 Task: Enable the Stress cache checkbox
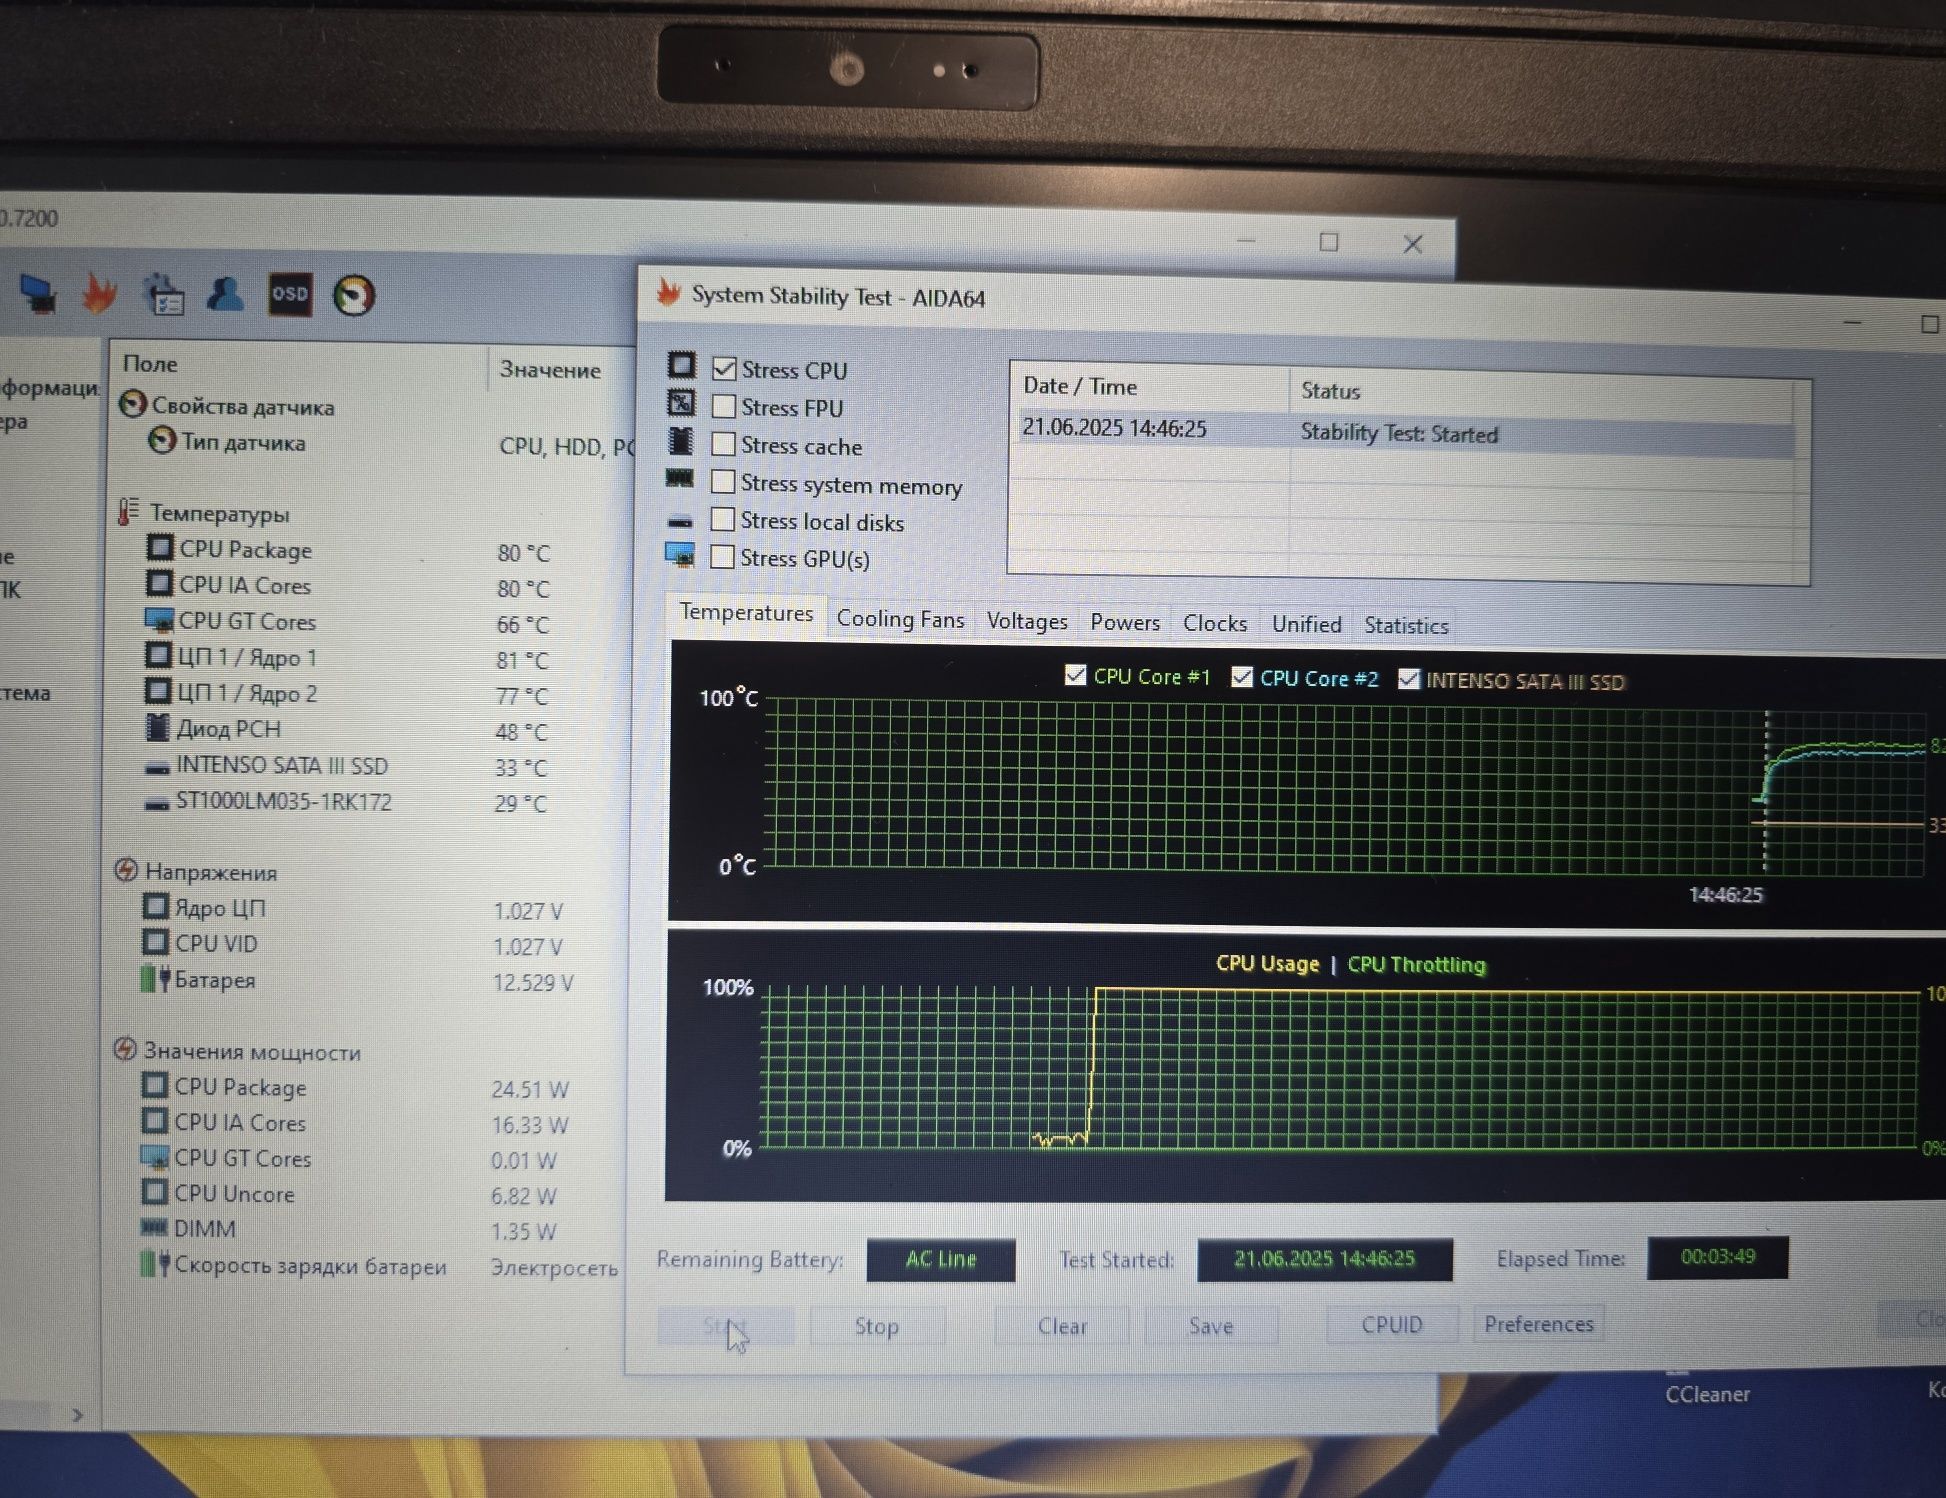724,443
